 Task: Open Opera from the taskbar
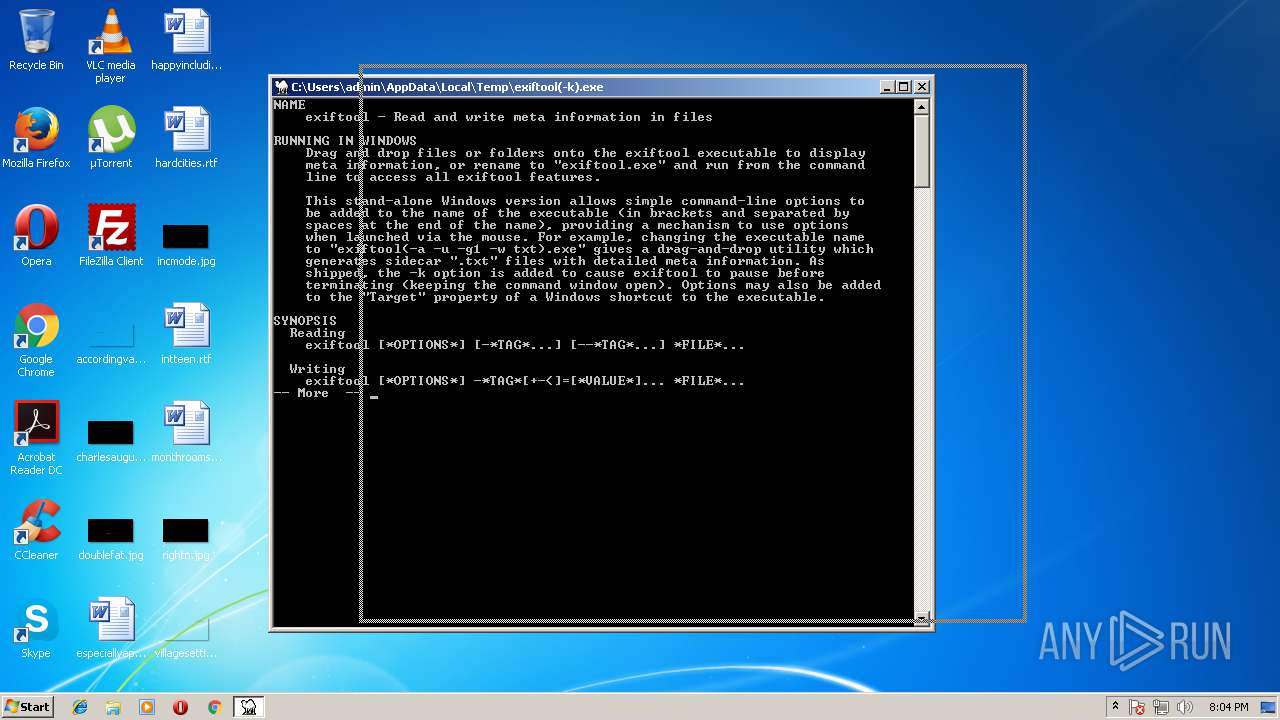(180, 707)
